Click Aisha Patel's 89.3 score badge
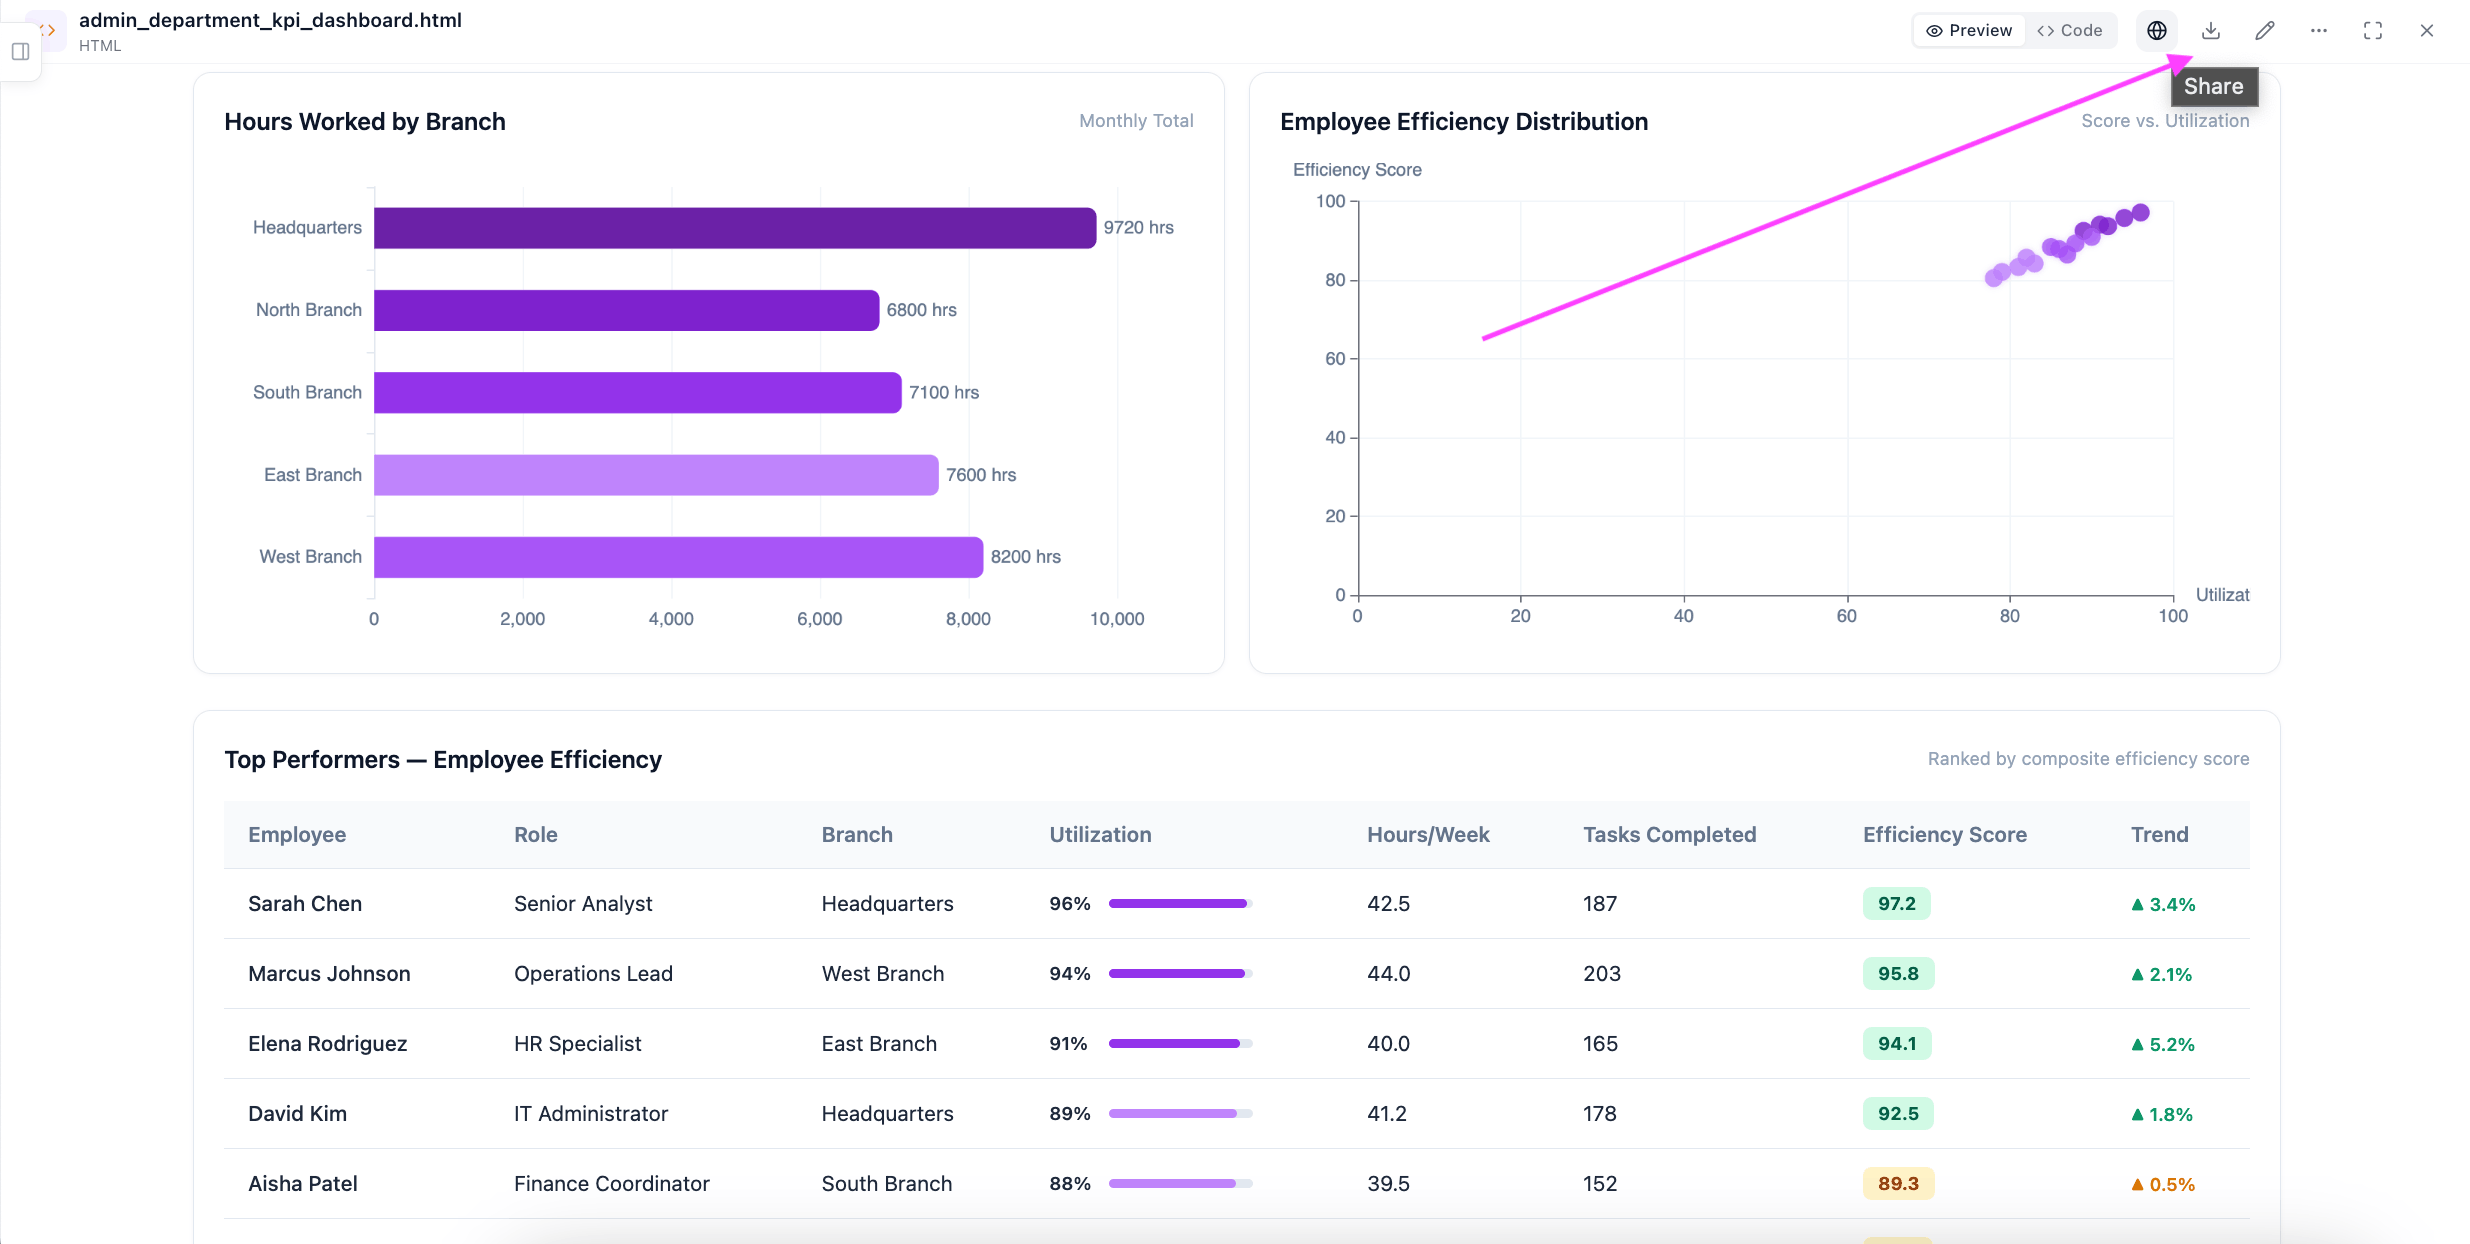The width and height of the screenshot is (2470, 1244). [1898, 1184]
